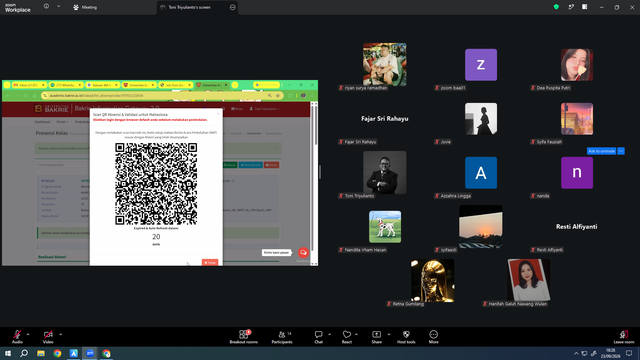The height and width of the screenshot is (360, 640).
Task: Select Fajar Sri Rahayu participant tile
Action: point(384,119)
